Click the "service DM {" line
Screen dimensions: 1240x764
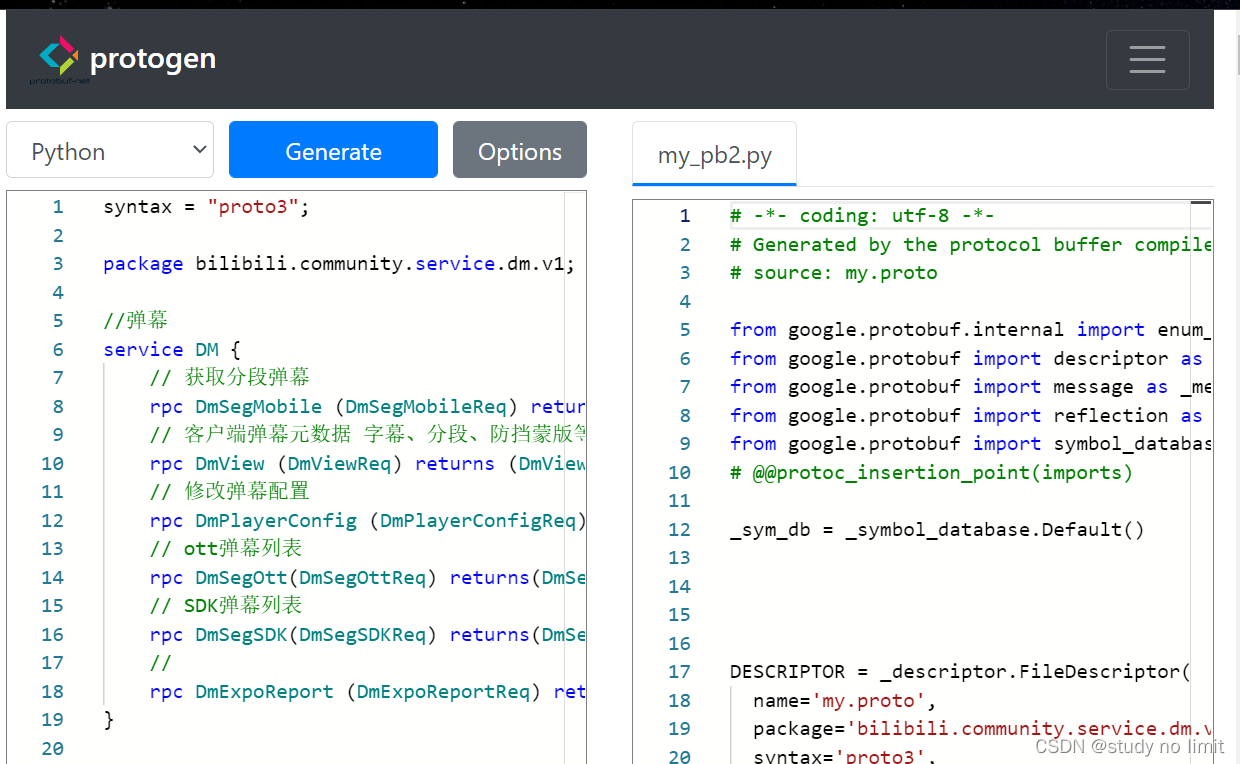point(172,350)
